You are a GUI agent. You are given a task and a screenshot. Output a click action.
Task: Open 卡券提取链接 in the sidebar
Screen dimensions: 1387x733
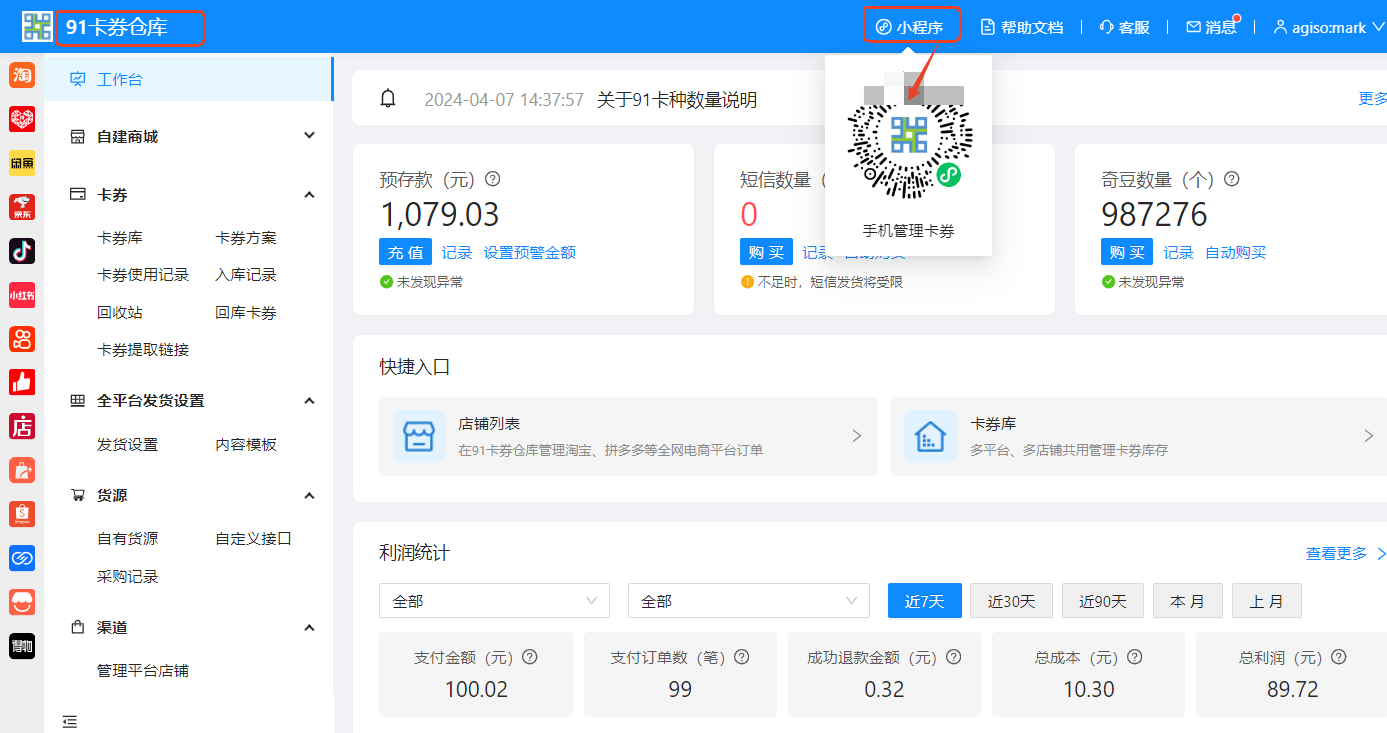(x=143, y=349)
